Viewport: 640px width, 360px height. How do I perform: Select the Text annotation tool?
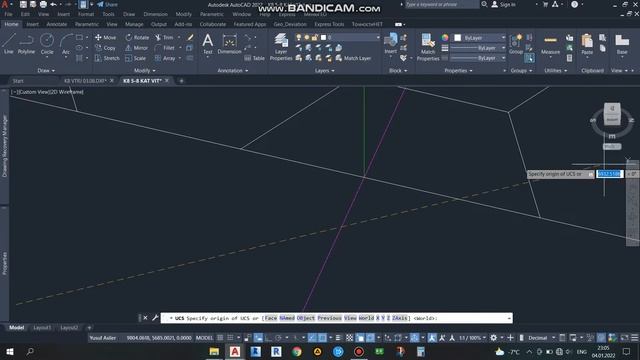208,44
